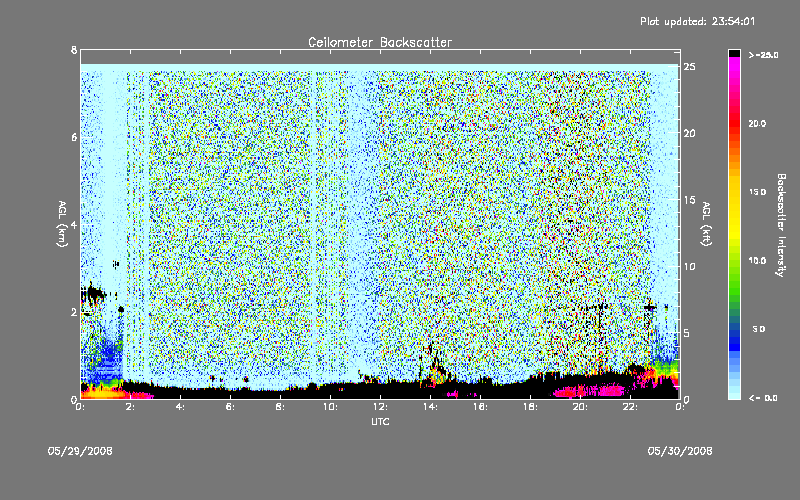Click the "<= 0.0" colorbar label

coord(763,398)
